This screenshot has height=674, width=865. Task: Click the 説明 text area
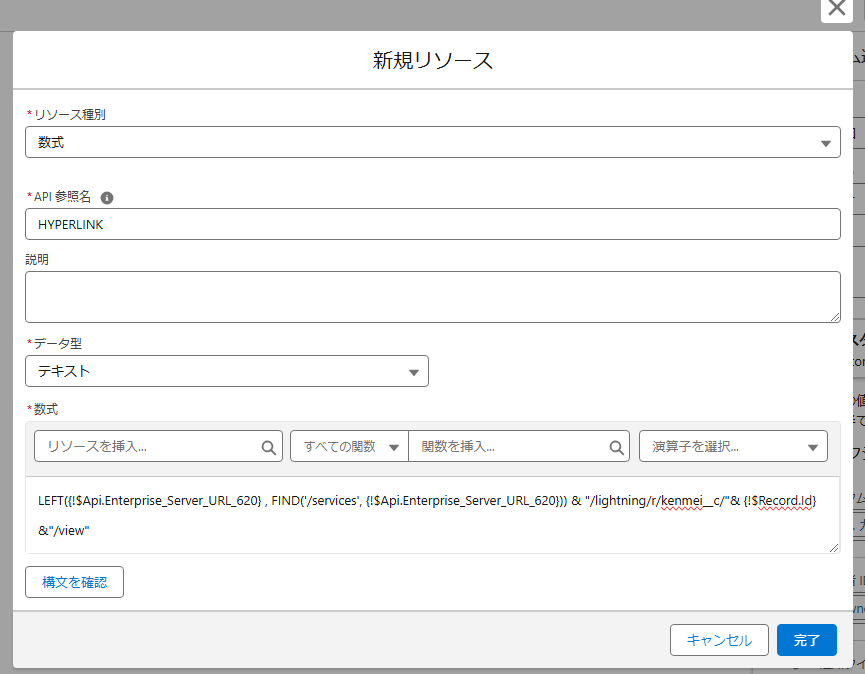[x=432, y=297]
